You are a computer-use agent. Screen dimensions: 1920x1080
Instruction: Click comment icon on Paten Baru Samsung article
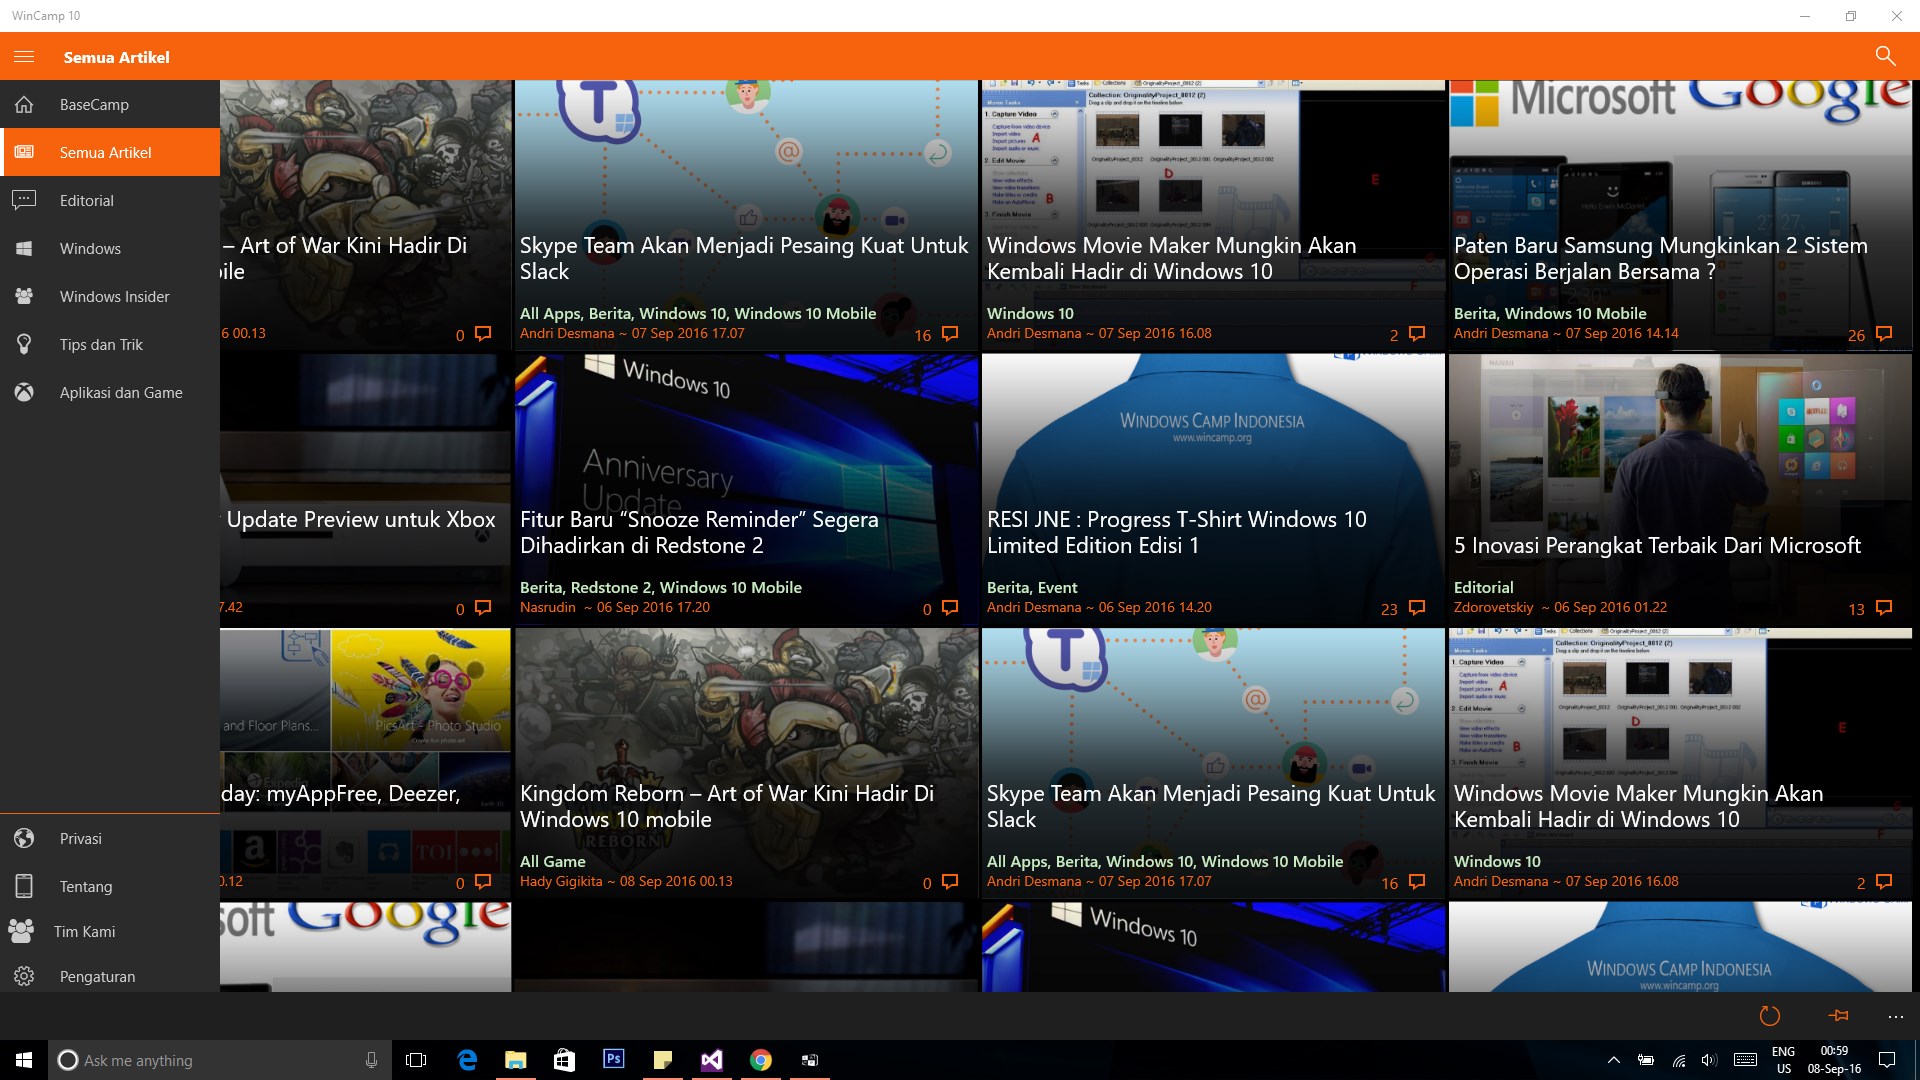coord(1884,334)
